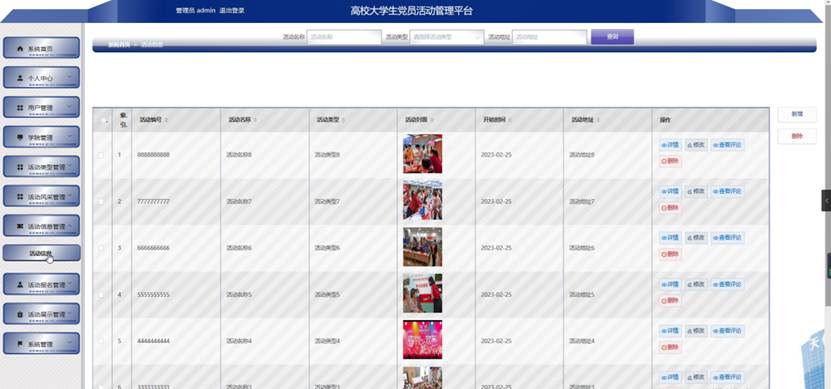The width and height of the screenshot is (831, 389).
Task: Open 详情 for row 6666666666
Action: click(670, 237)
